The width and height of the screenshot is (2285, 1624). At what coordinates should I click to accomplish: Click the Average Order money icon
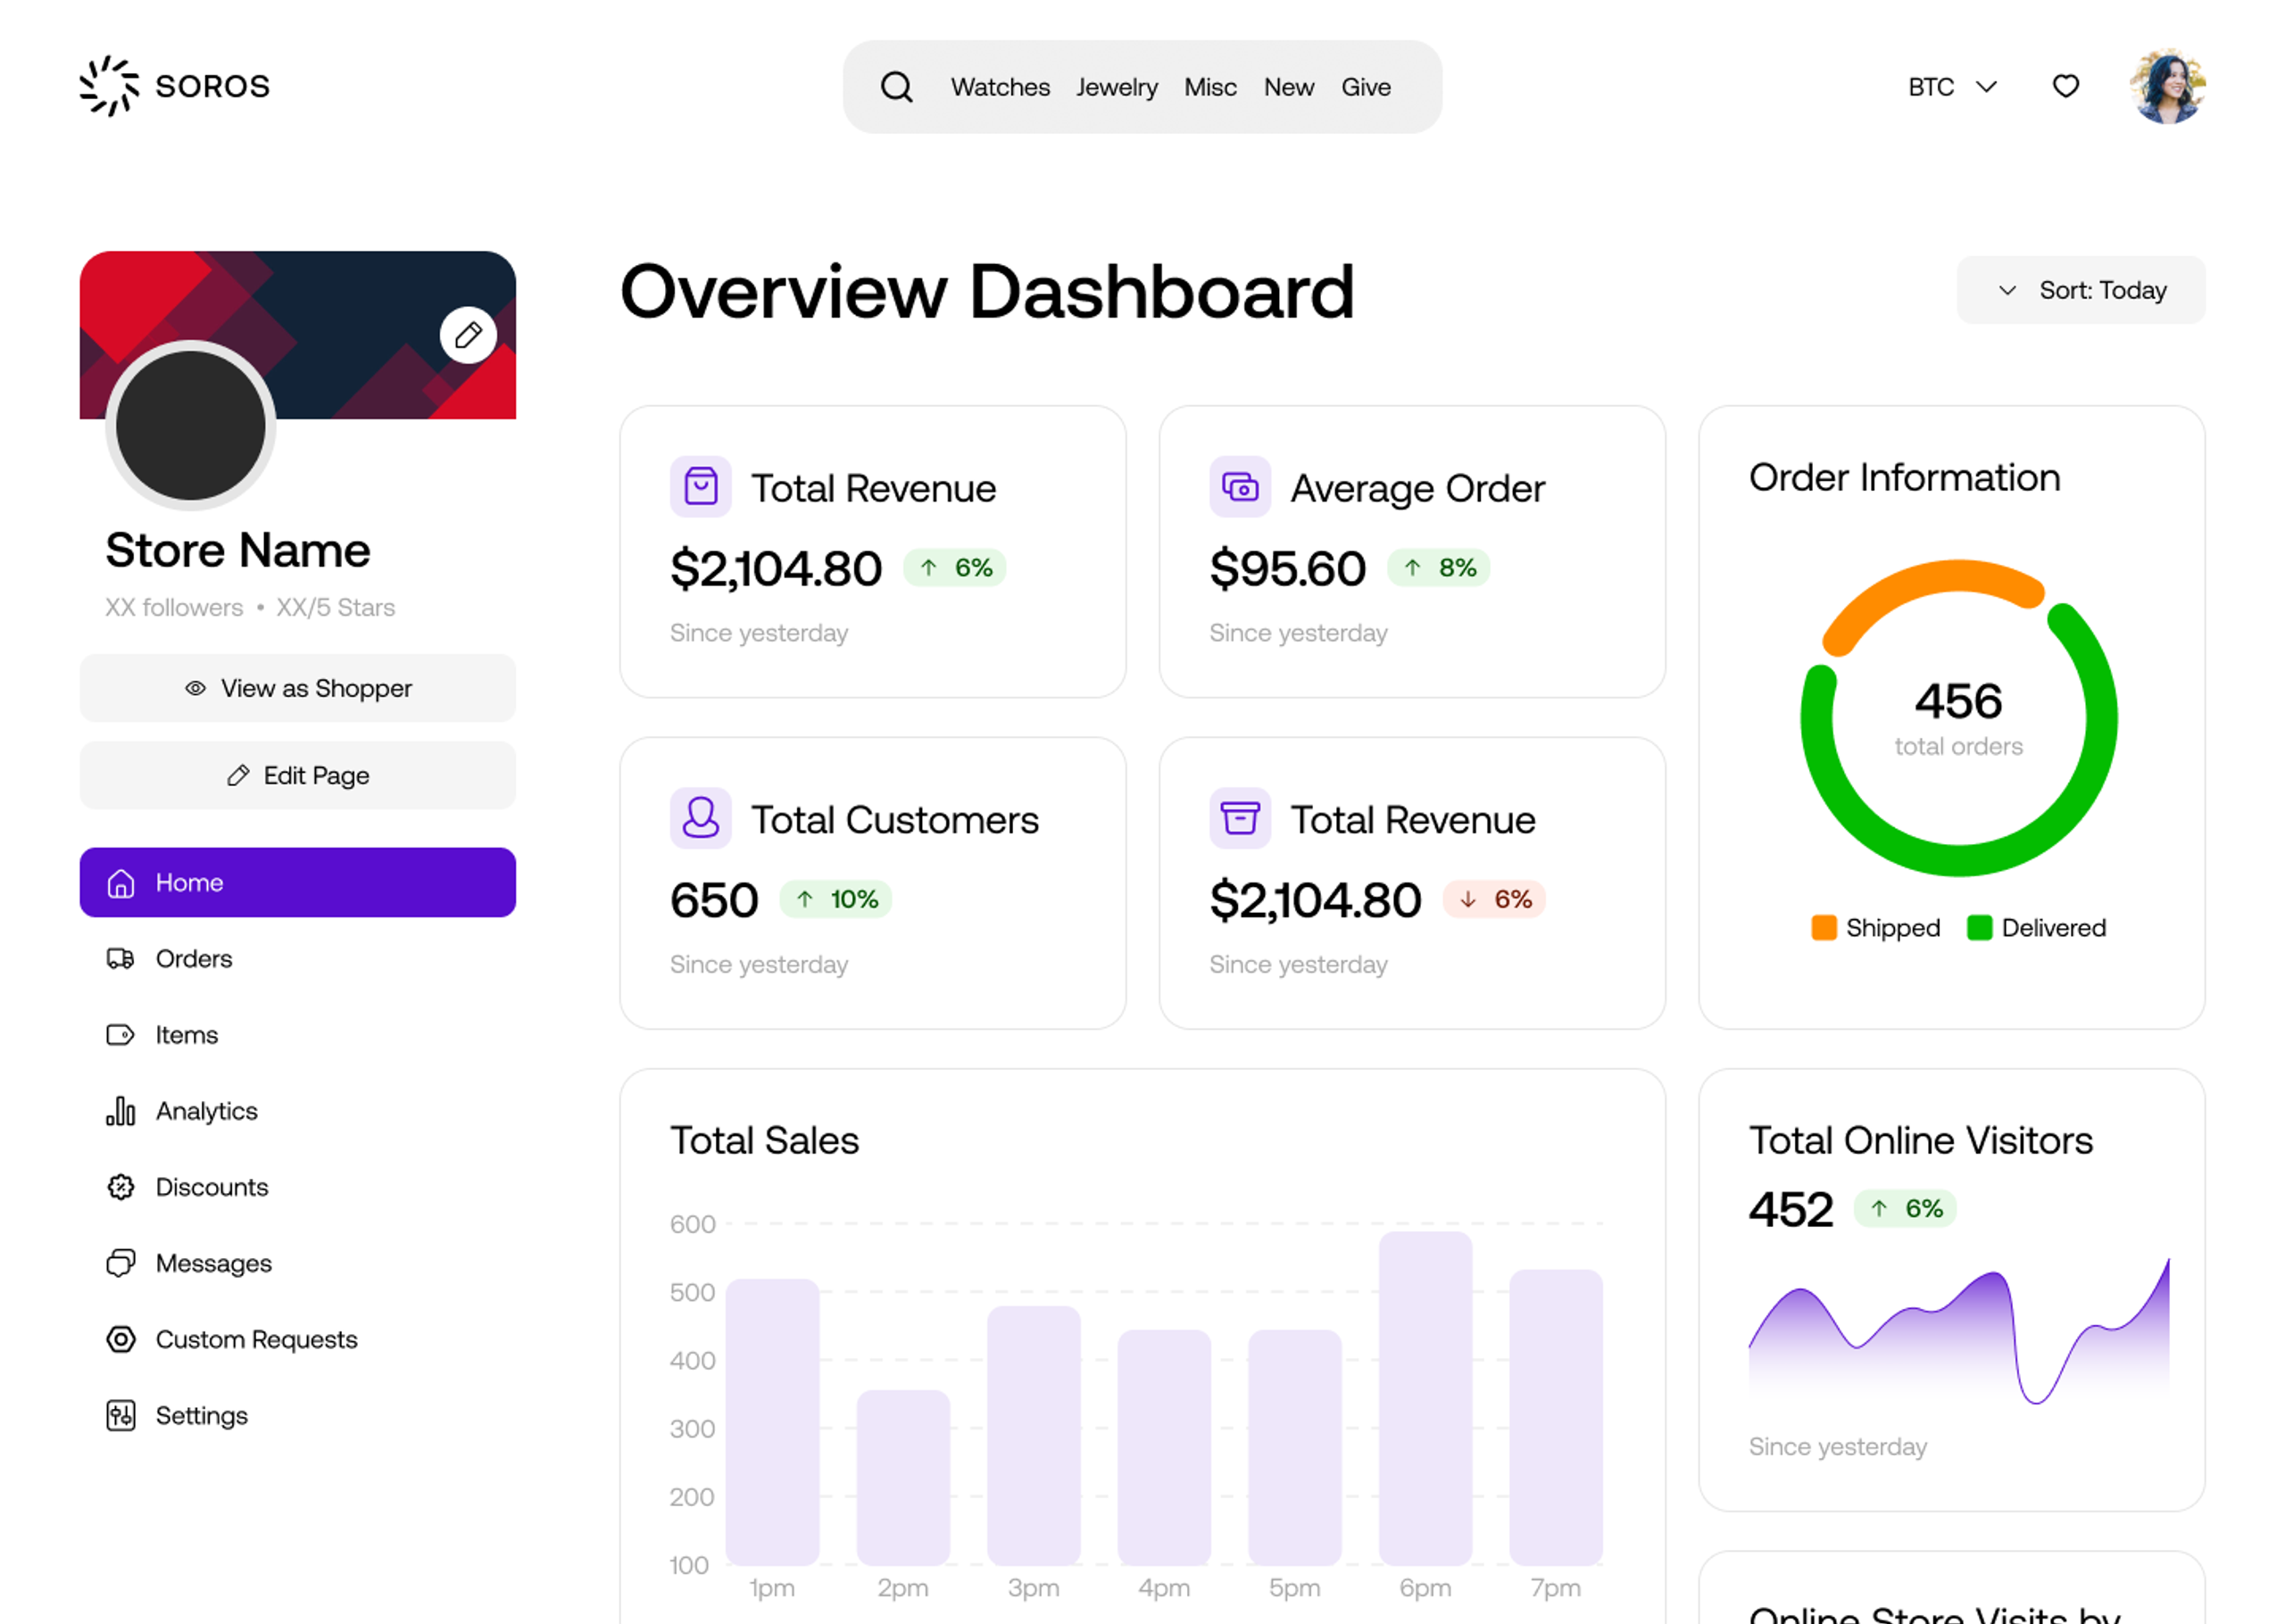click(x=1239, y=487)
